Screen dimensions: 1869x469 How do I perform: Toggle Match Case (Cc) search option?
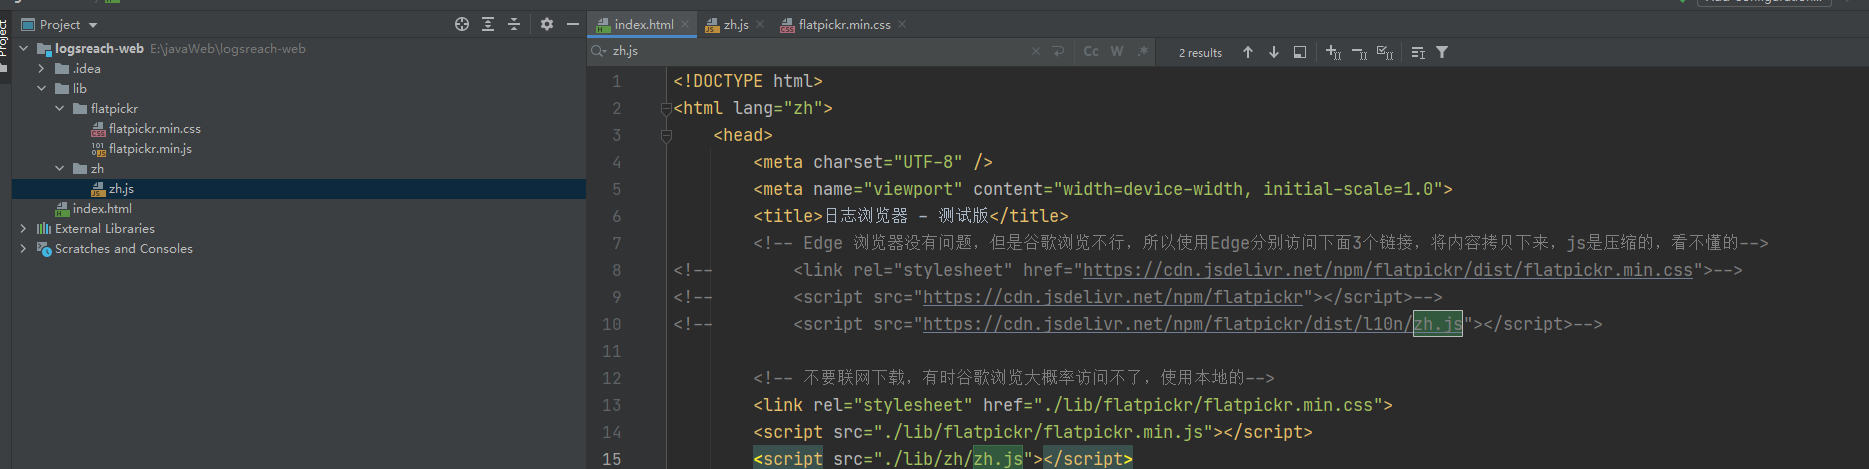[x=1091, y=51]
